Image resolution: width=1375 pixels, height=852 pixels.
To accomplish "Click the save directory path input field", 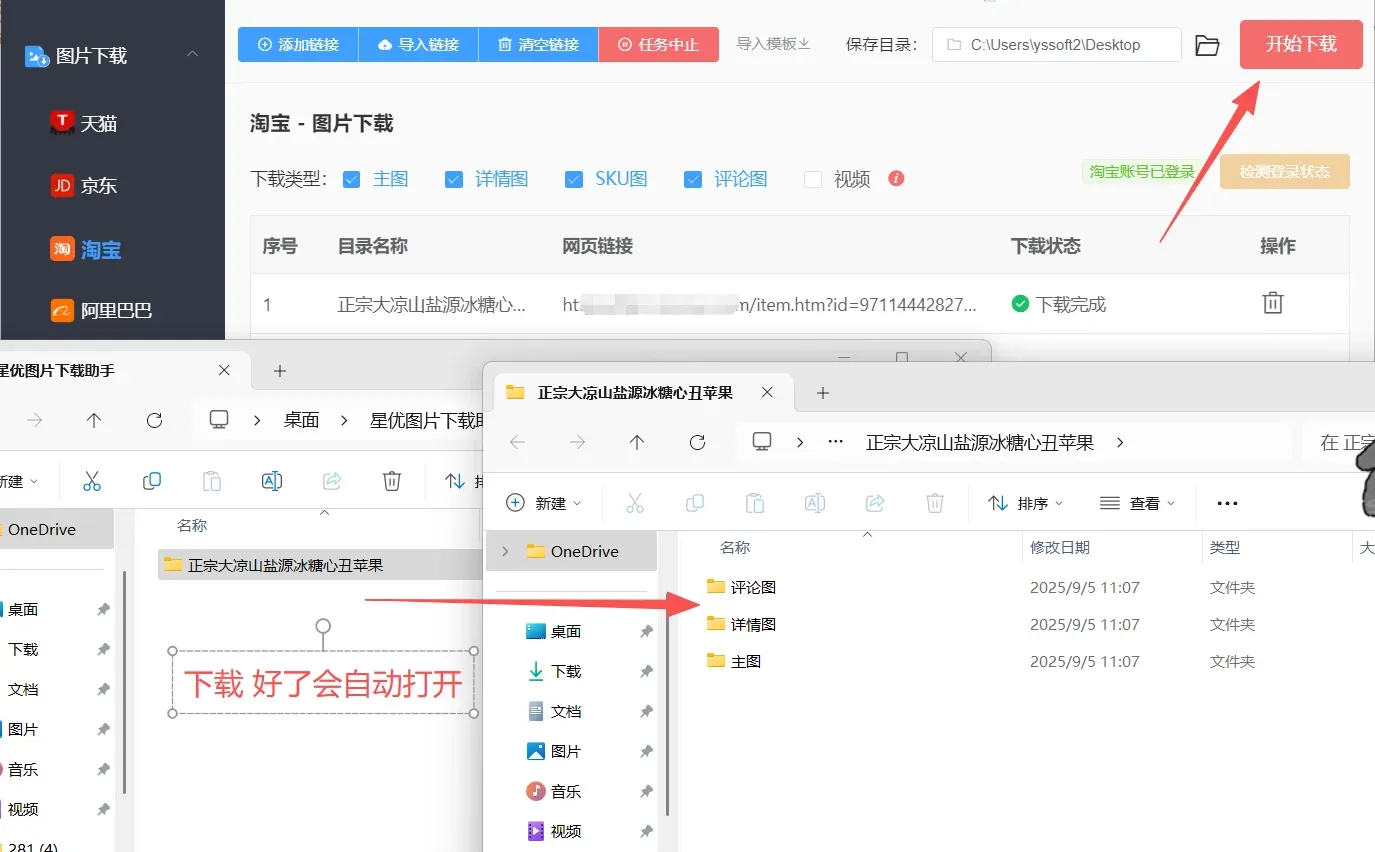I will click(x=1056, y=44).
